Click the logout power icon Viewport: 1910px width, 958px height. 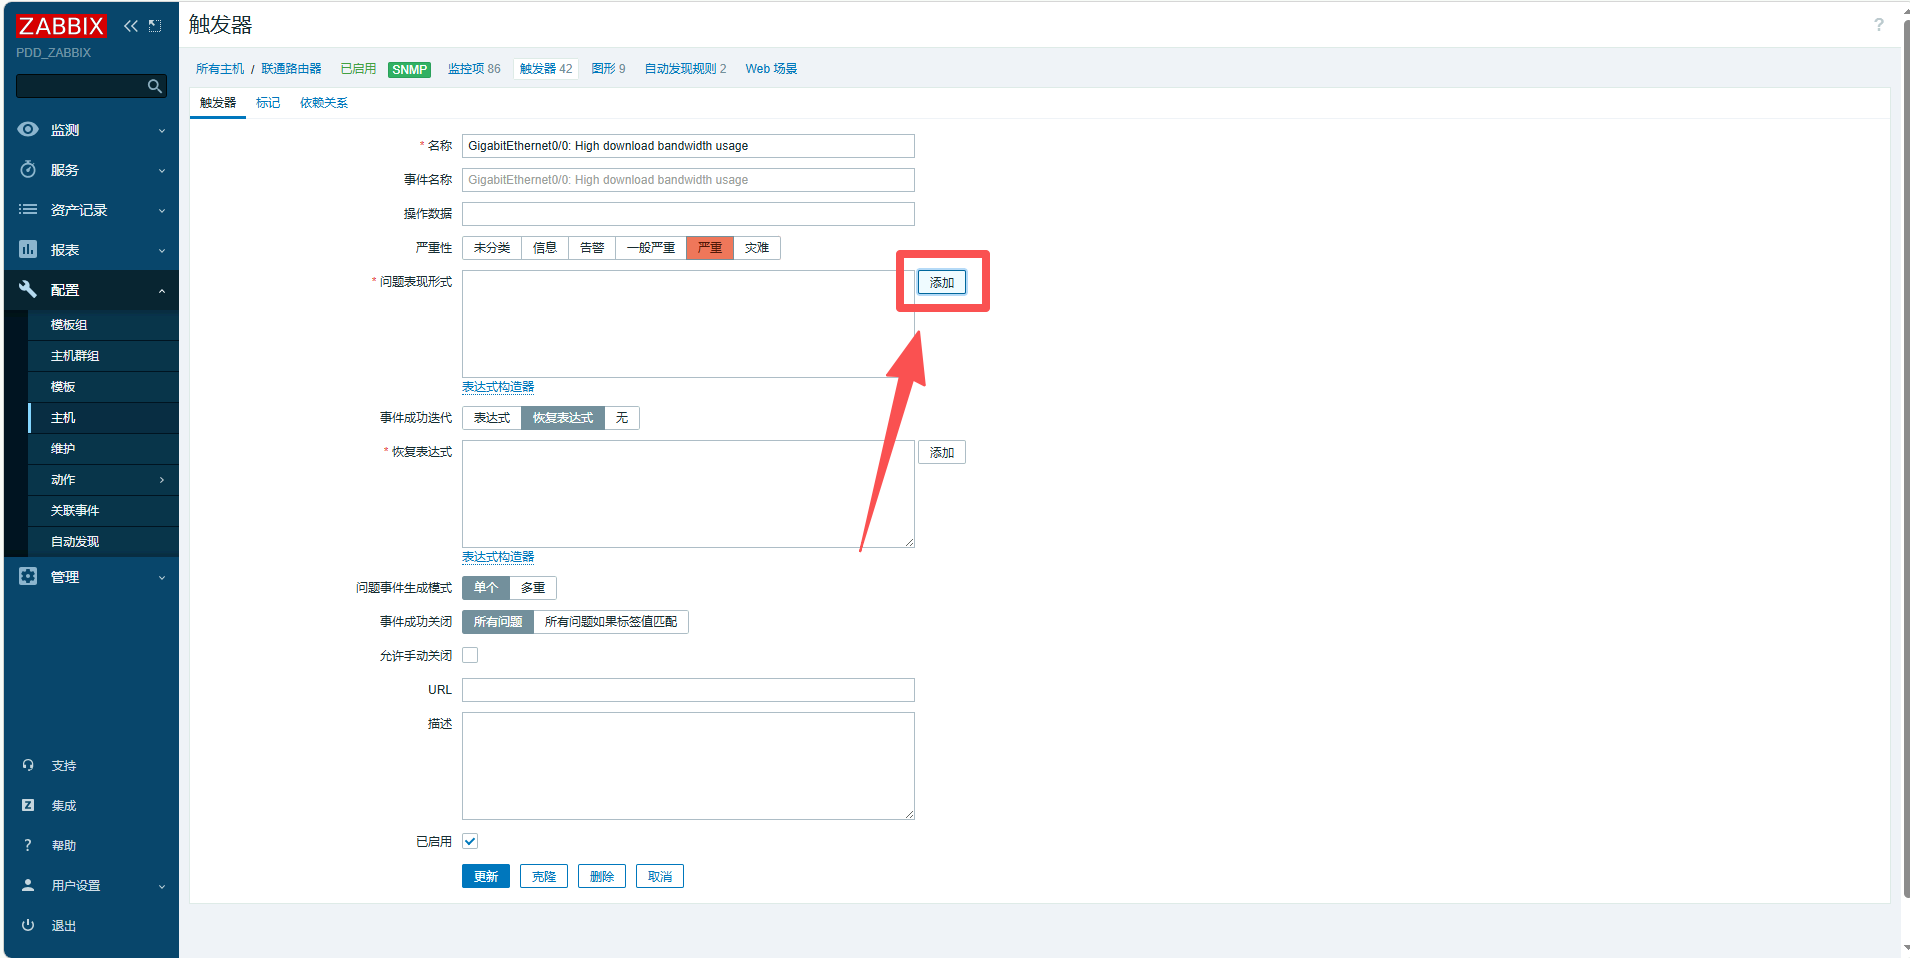coord(28,926)
